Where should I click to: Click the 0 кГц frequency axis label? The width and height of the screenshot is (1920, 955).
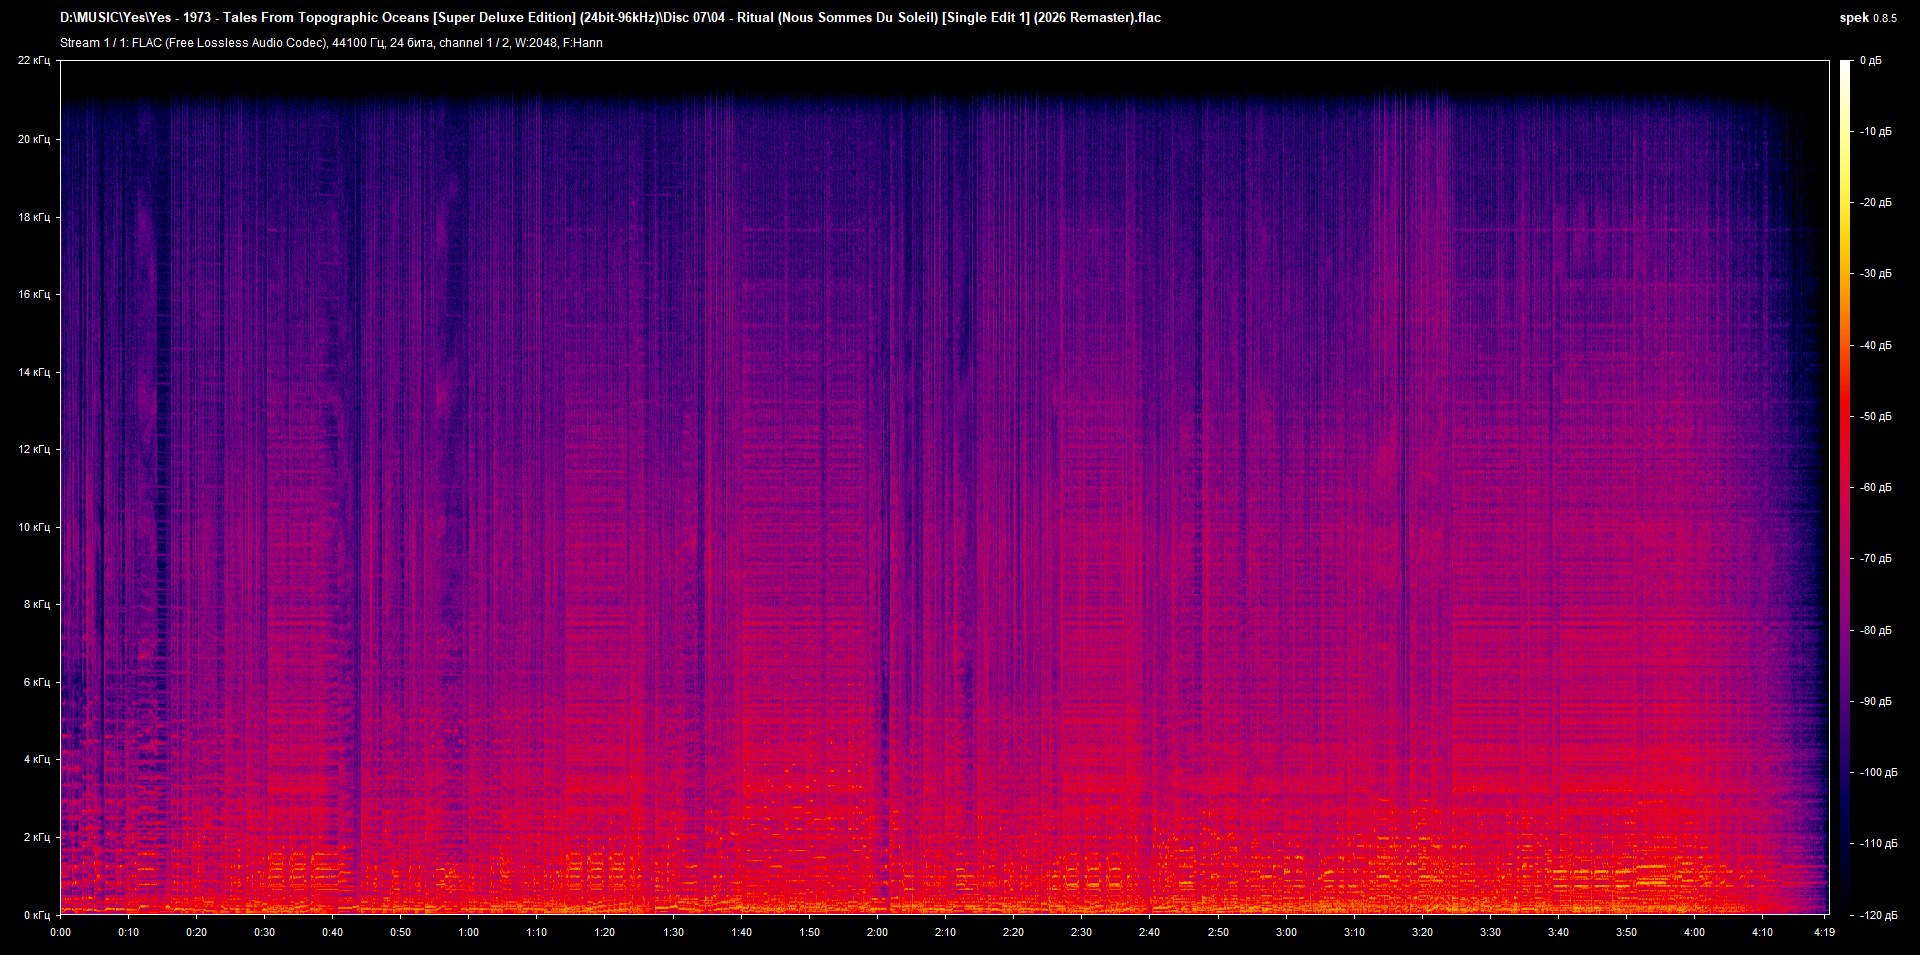click(x=37, y=915)
